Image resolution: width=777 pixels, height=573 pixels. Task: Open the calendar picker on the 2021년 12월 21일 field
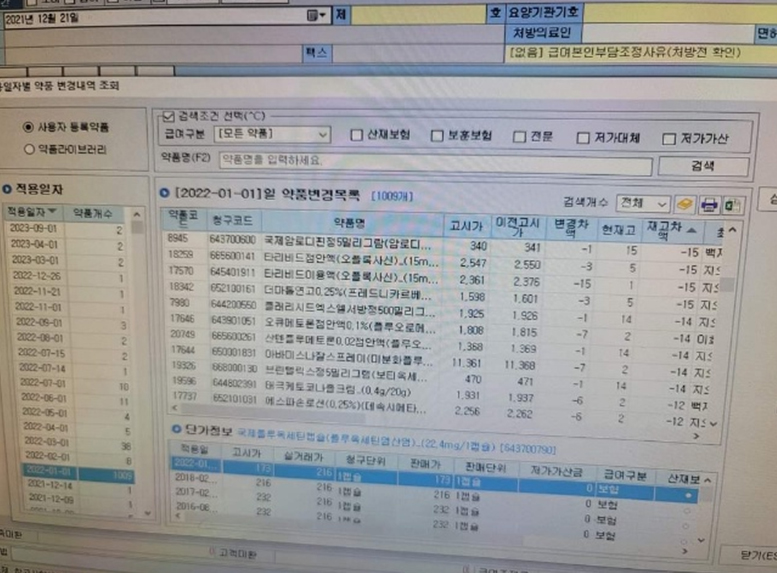316,16
